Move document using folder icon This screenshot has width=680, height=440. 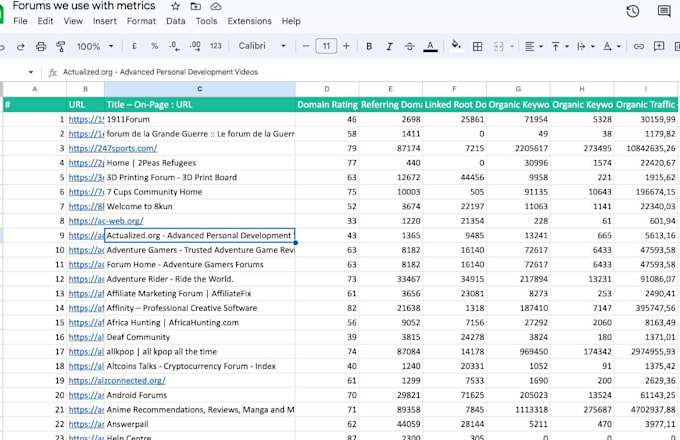pyautogui.click(x=196, y=6)
